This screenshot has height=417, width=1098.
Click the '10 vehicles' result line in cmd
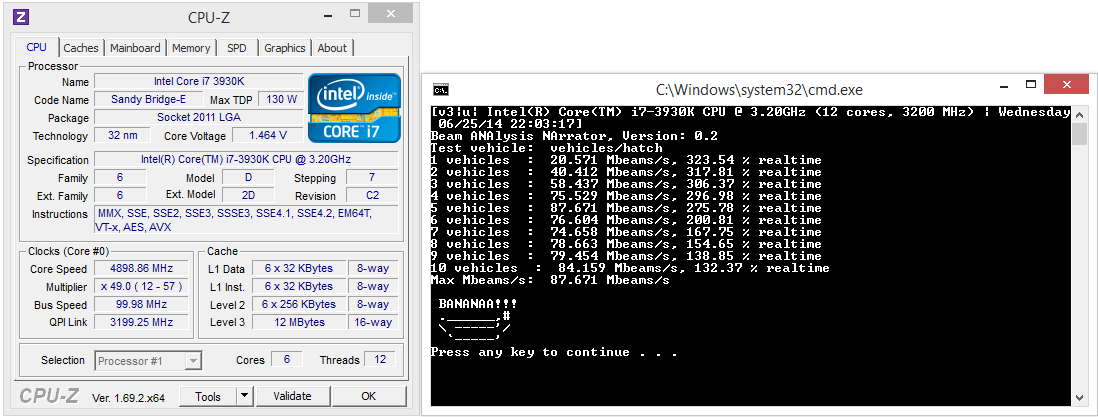[630, 268]
